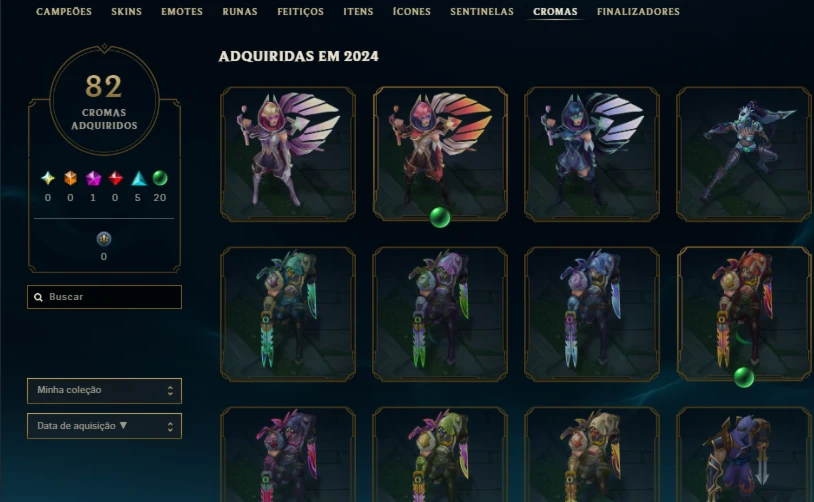
Task: Click the arrows on Minha coleção selector
Action: click(x=170, y=390)
